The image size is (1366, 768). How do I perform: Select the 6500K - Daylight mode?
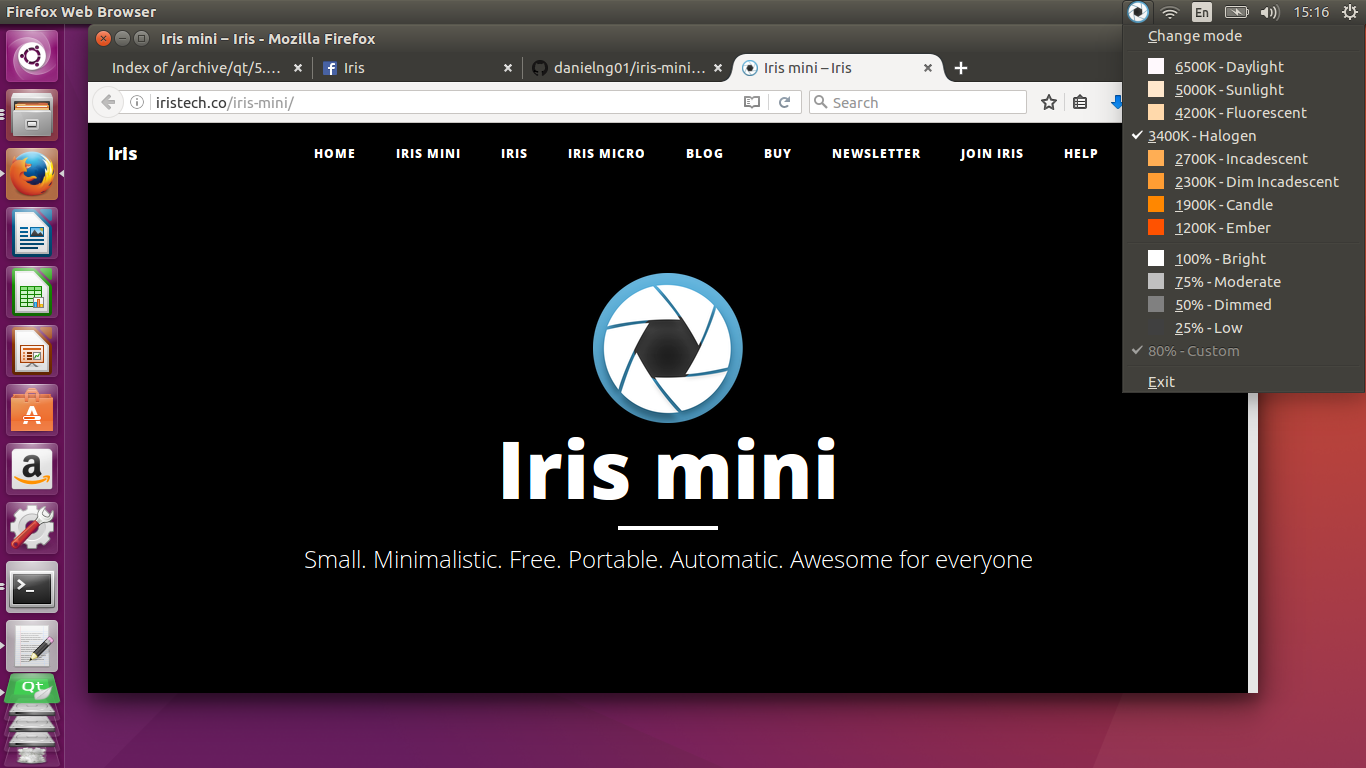pos(1244,67)
